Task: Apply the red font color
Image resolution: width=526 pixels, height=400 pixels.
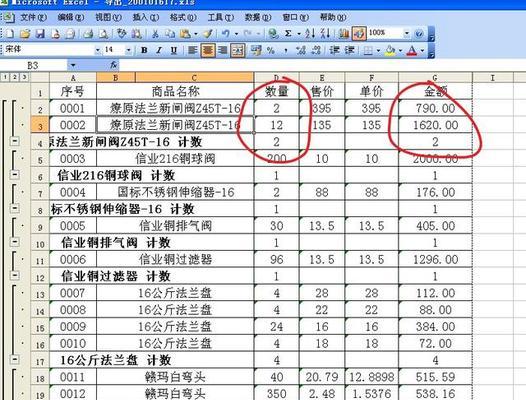Action: 412,51
